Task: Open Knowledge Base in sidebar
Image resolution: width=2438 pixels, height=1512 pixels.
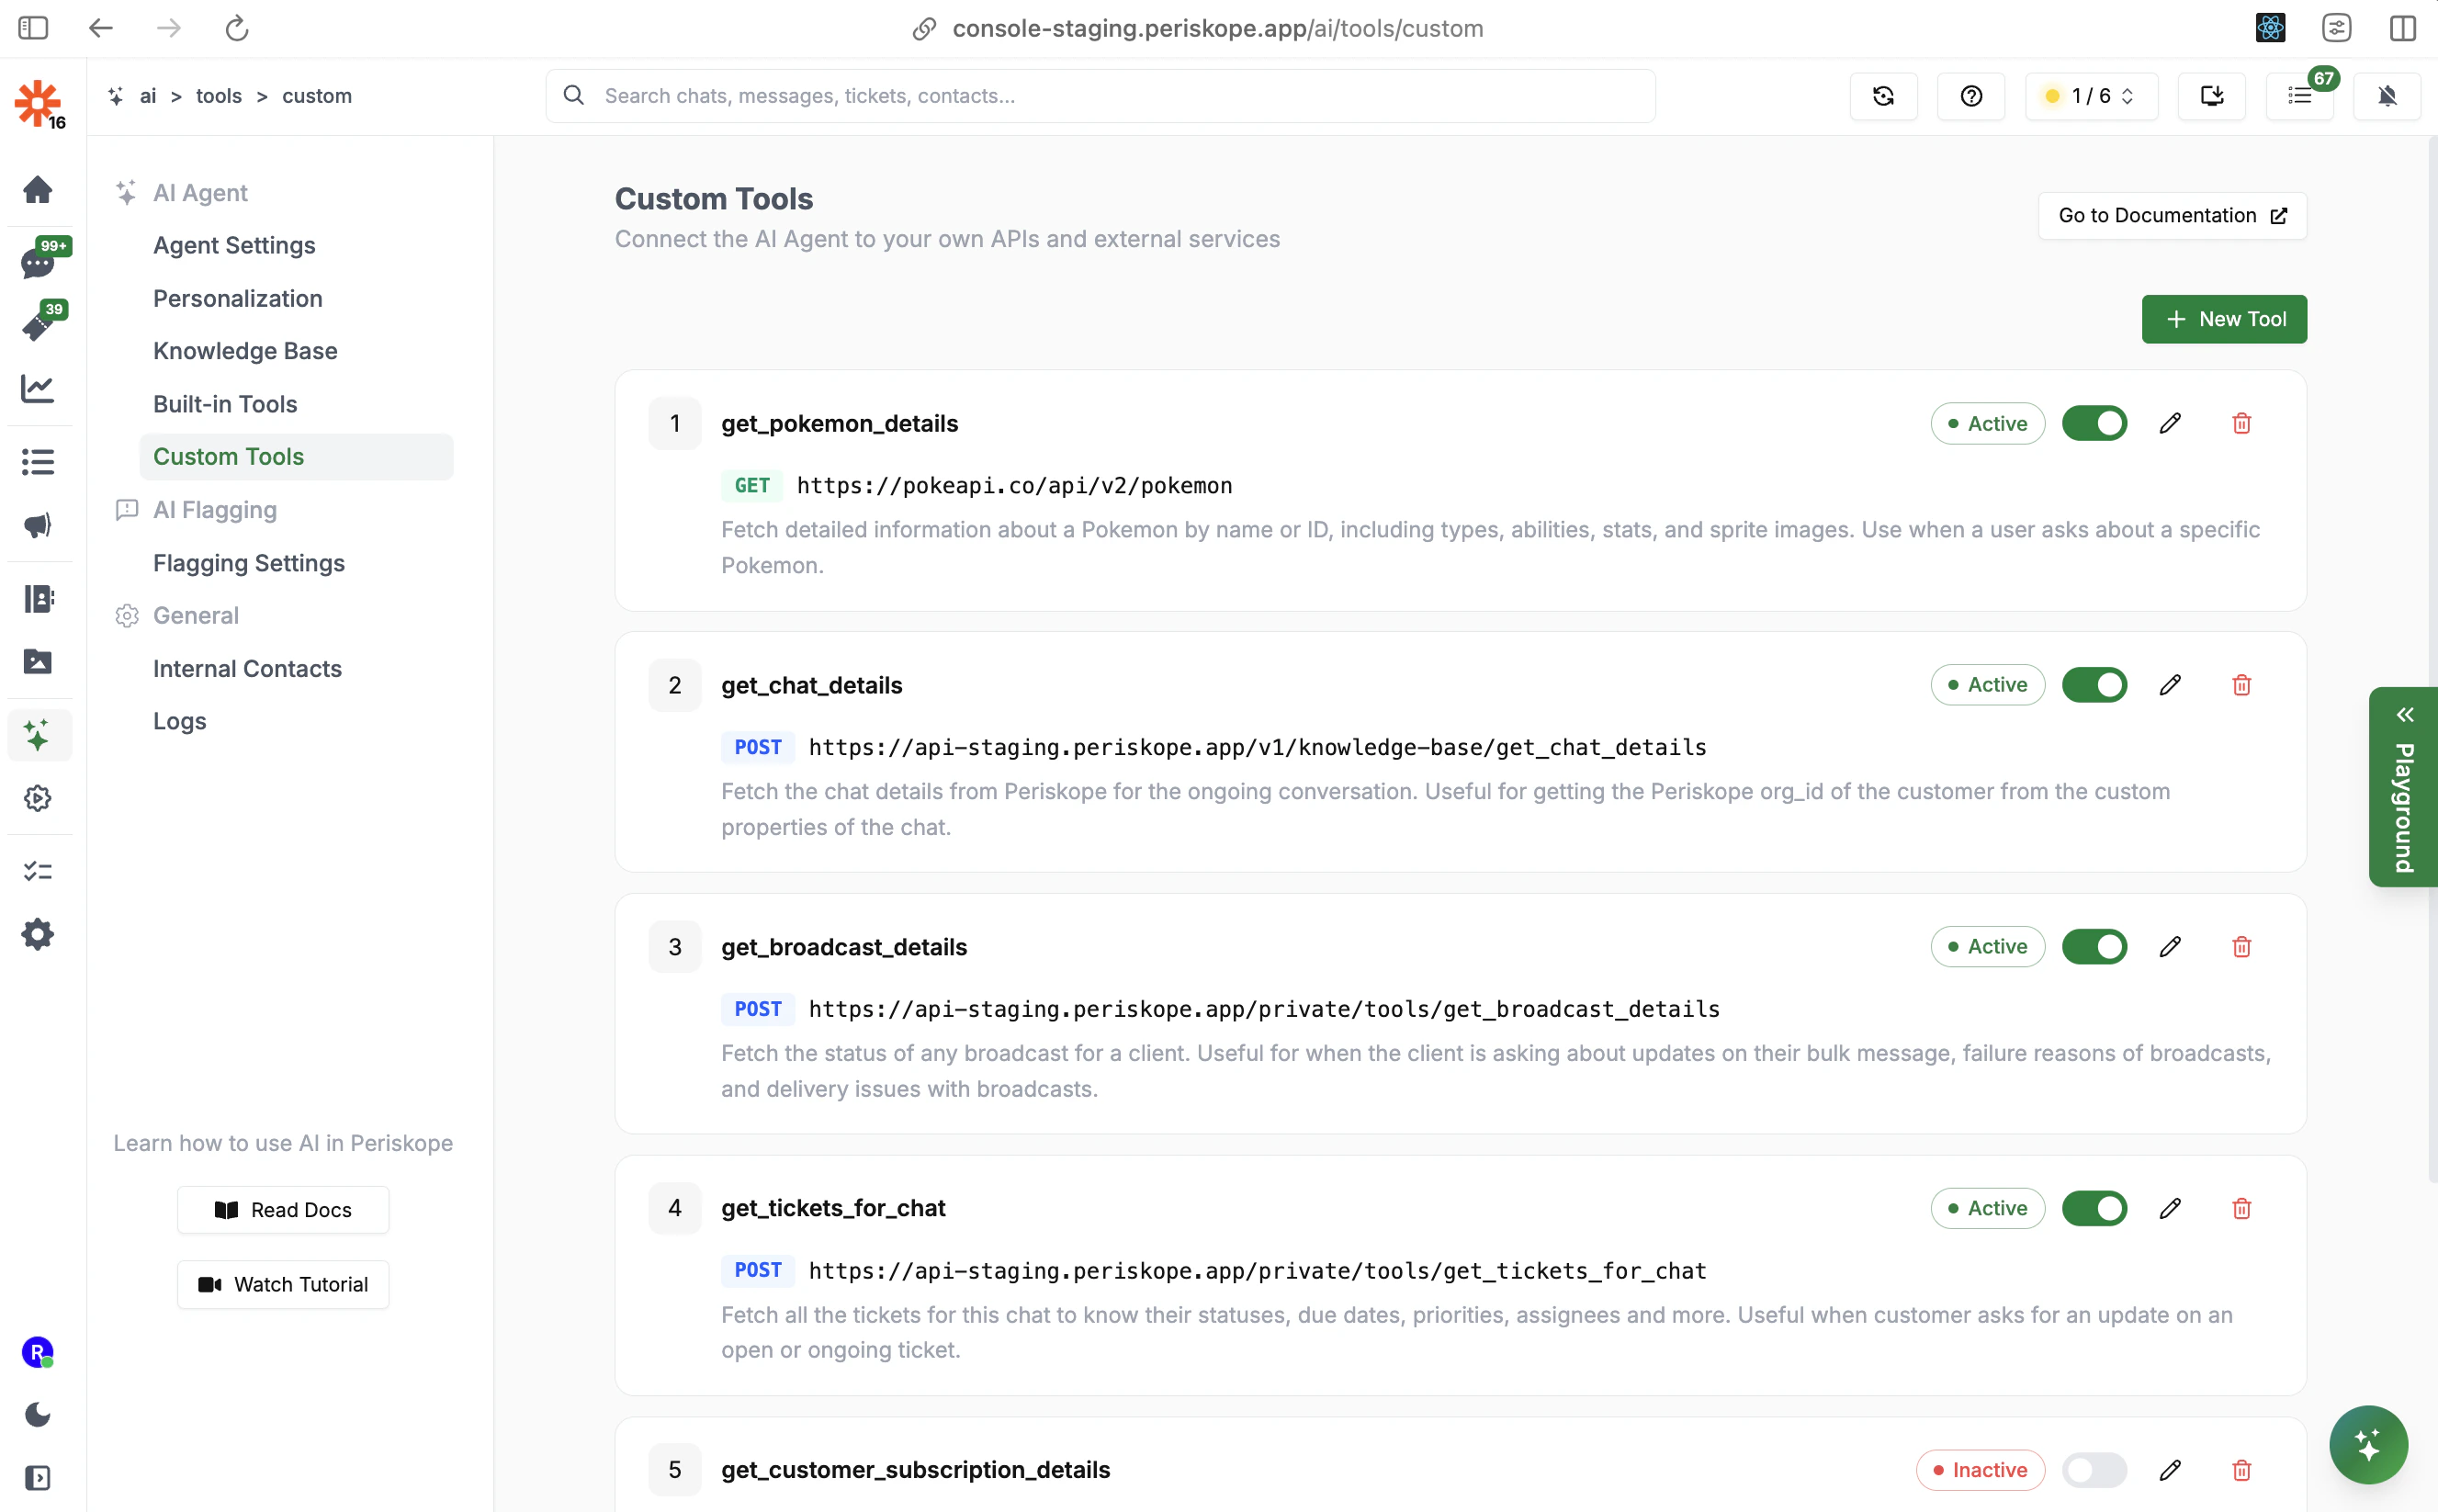Action: coord(245,351)
